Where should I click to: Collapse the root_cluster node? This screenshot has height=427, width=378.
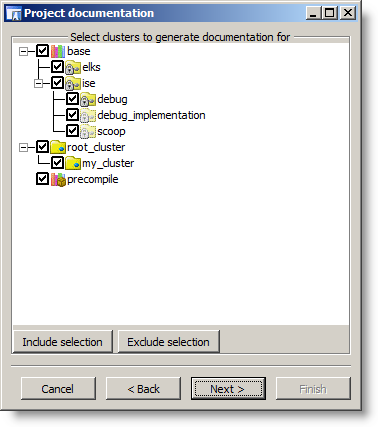tap(23, 147)
